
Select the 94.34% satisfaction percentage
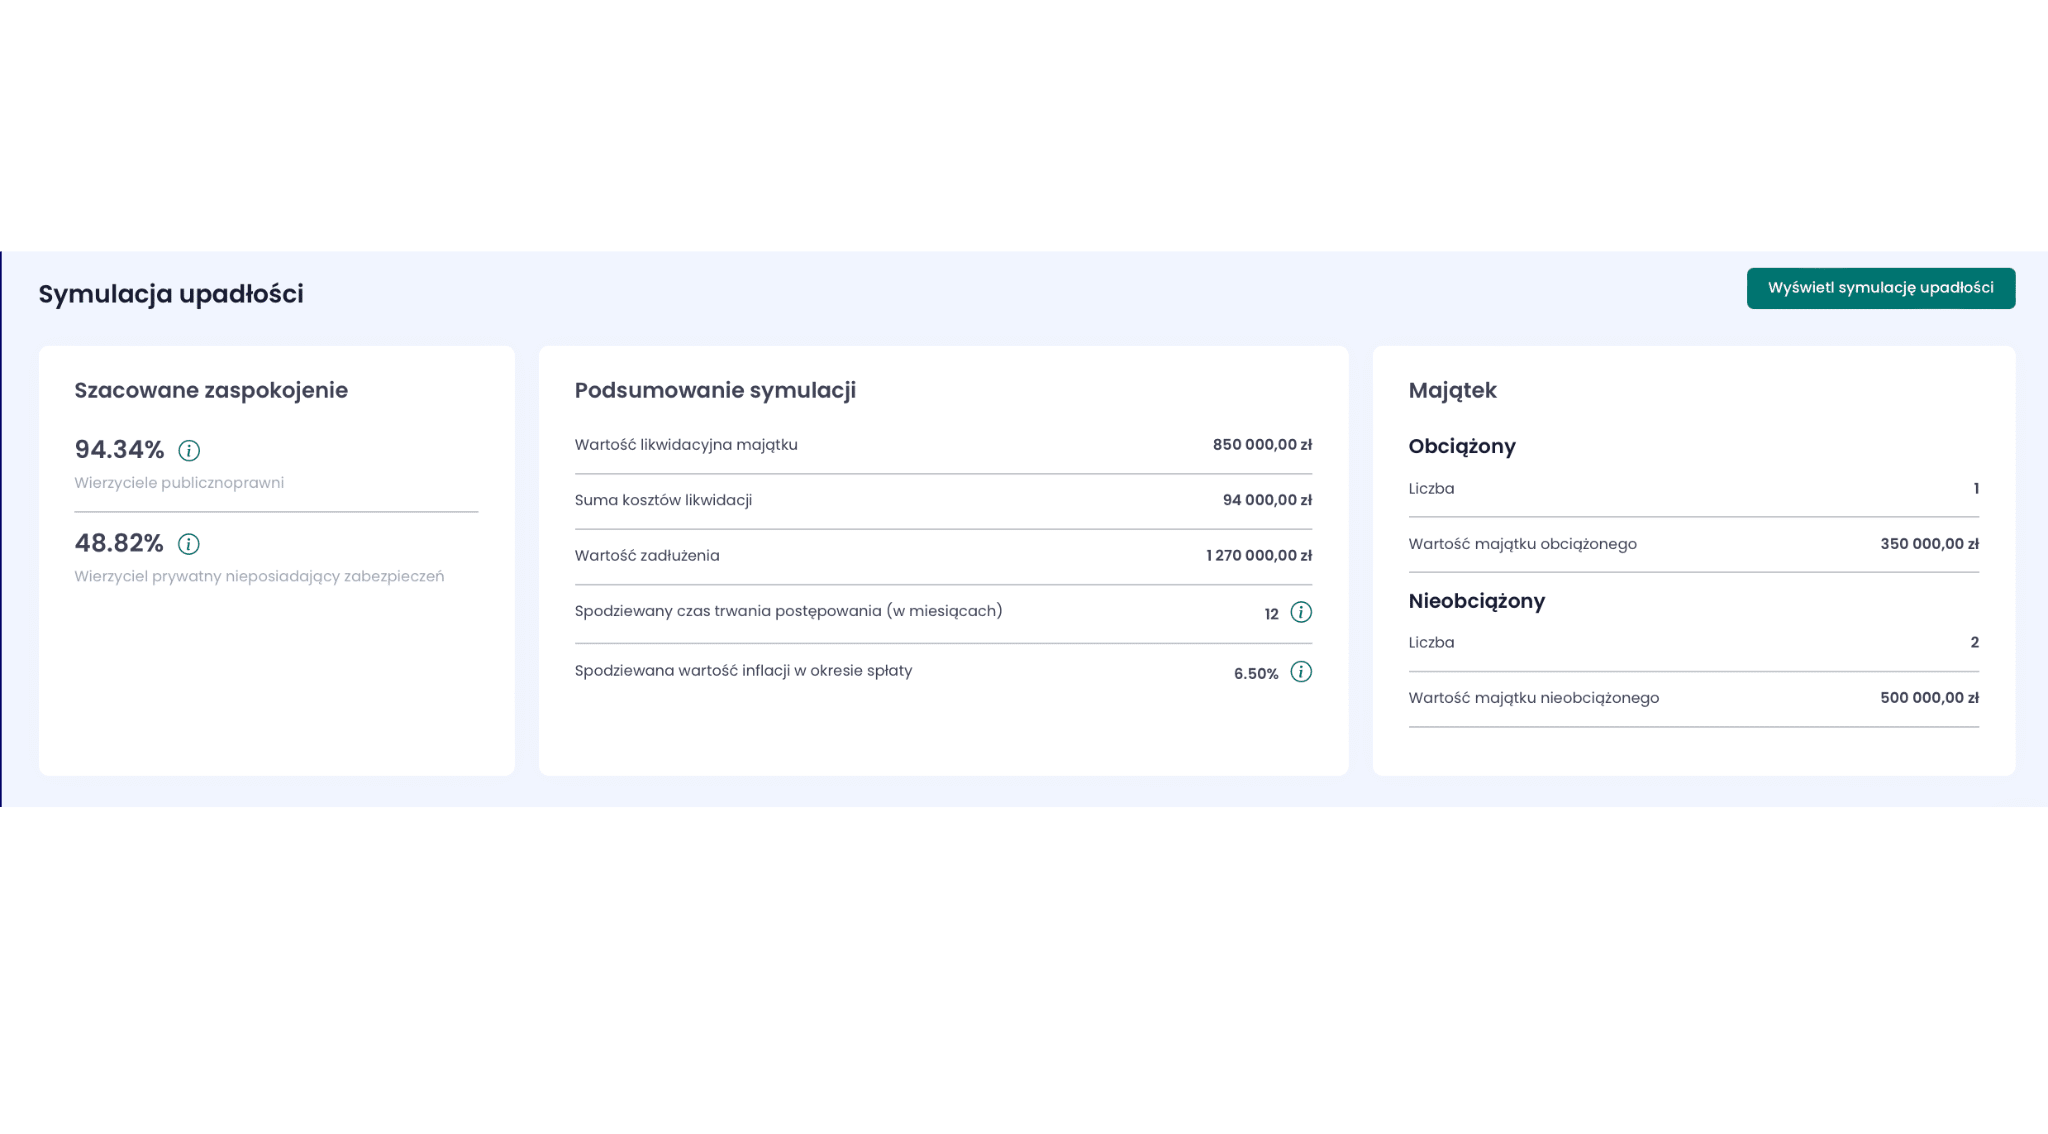pyautogui.click(x=119, y=450)
